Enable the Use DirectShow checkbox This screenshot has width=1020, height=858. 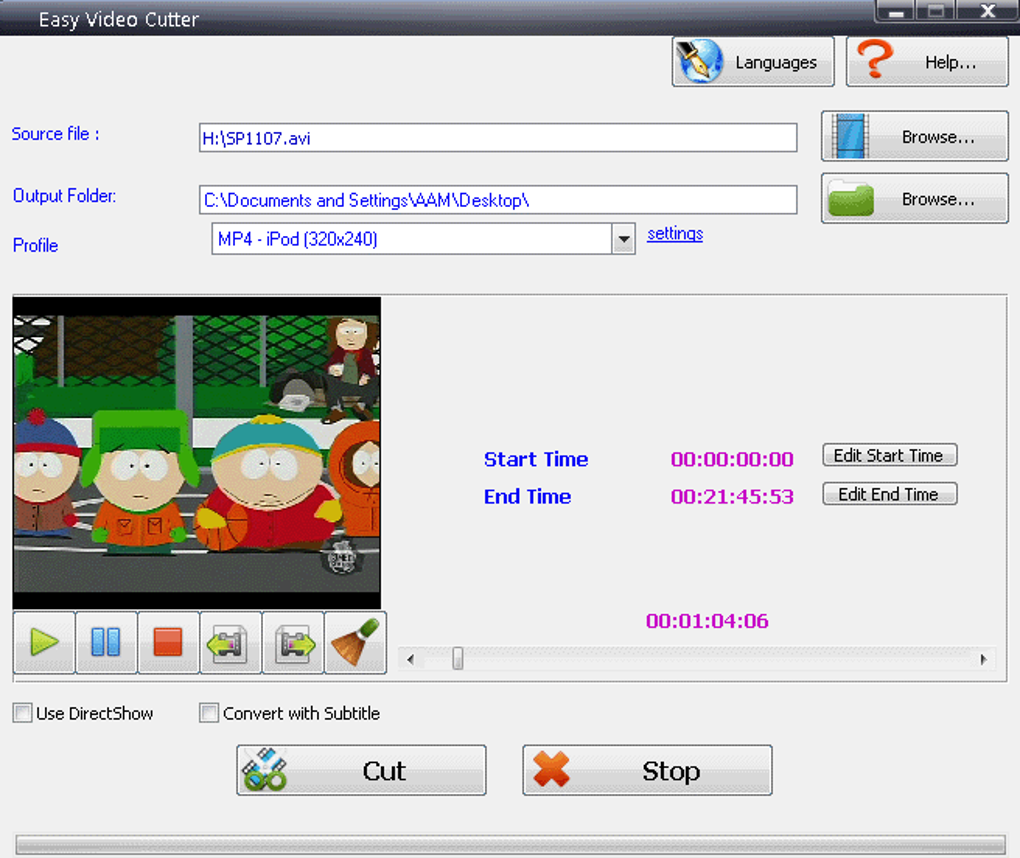click(23, 713)
